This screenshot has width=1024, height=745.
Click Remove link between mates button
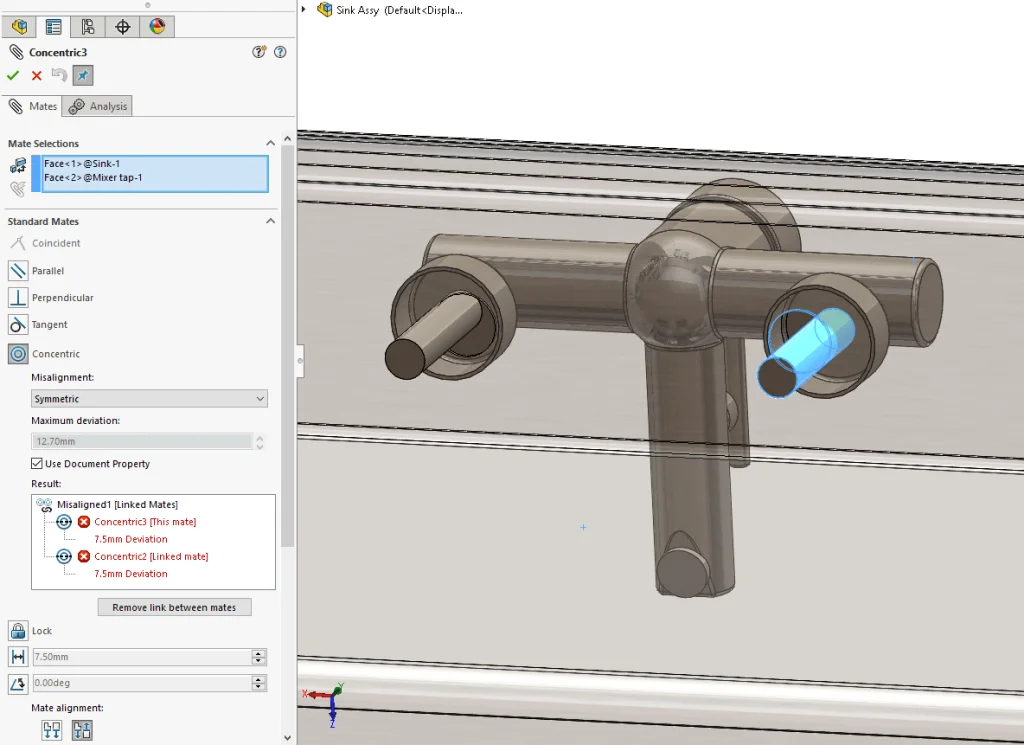tap(174, 608)
